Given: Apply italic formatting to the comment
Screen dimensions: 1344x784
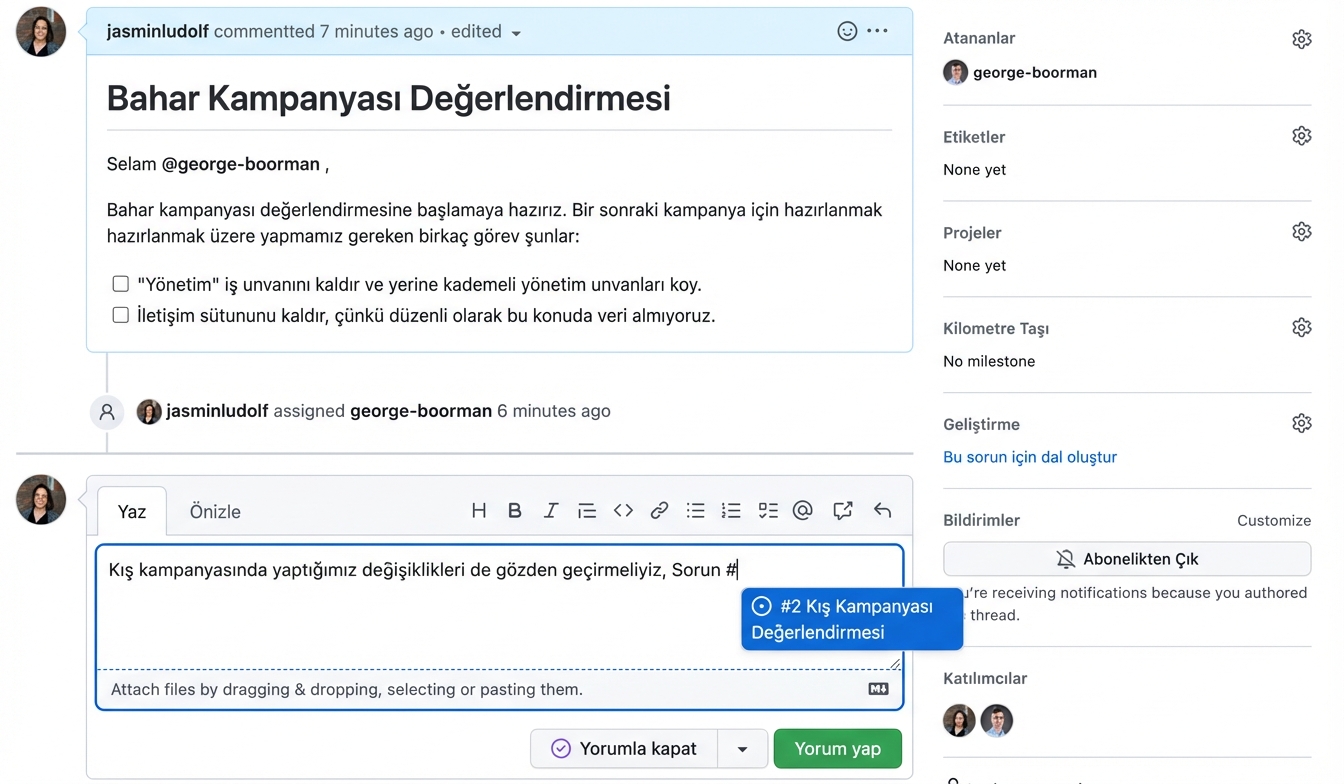Looking at the screenshot, I should (551, 510).
